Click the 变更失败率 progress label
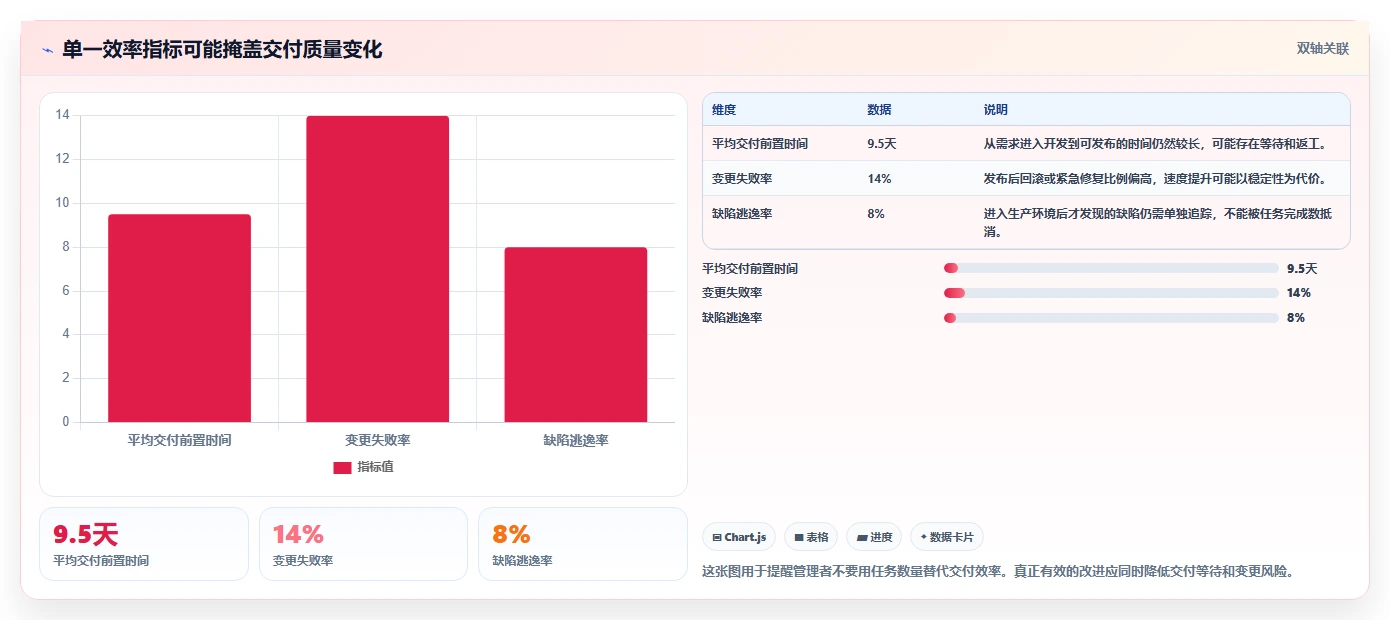This screenshot has width=1390, height=620. [x=732, y=293]
